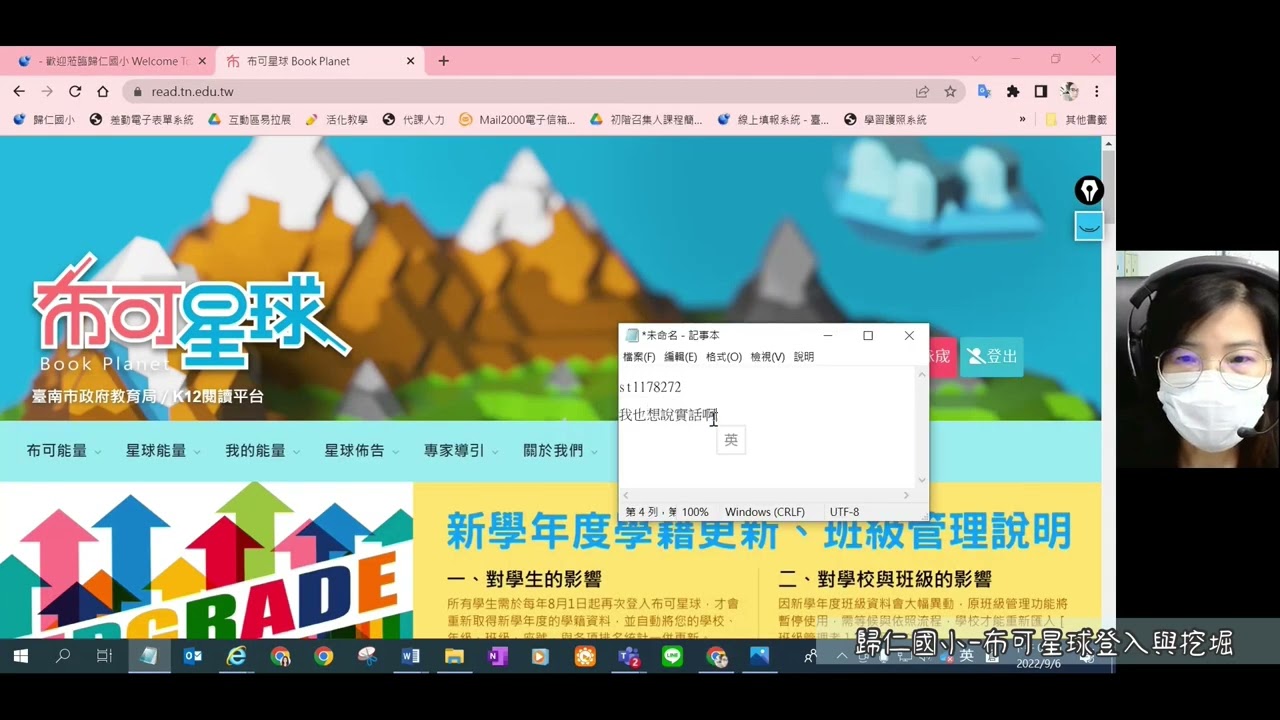The height and width of the screenshot is (720, 1280).
Task: Open the Chrome home page button
Action: click(x=102, y=91)
